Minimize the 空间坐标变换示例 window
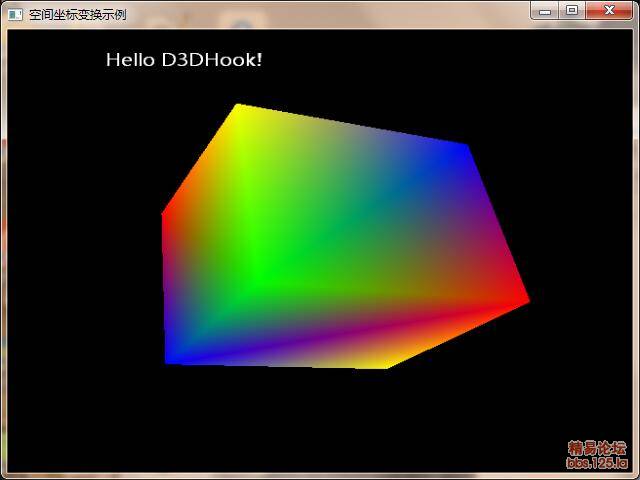Viewport: 640px width, 480px height. tap(545, 11)
